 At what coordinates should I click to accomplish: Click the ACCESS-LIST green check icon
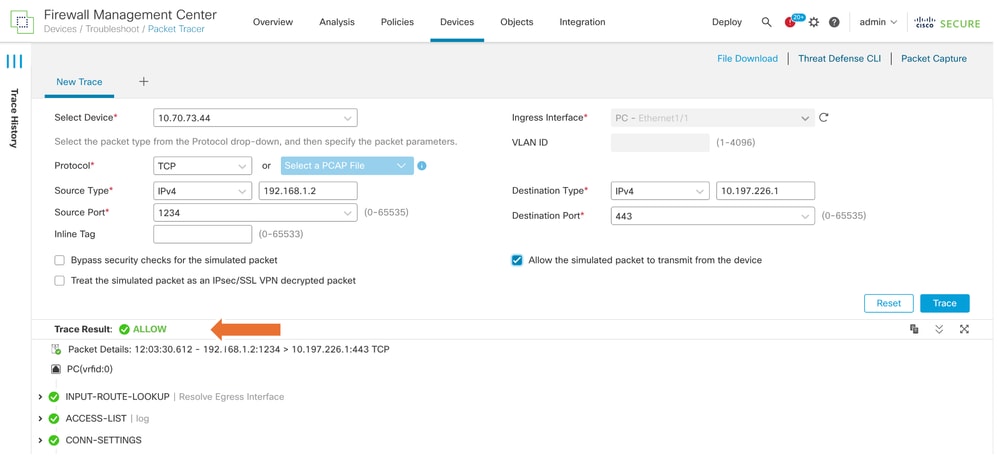[x=54, y=418]
